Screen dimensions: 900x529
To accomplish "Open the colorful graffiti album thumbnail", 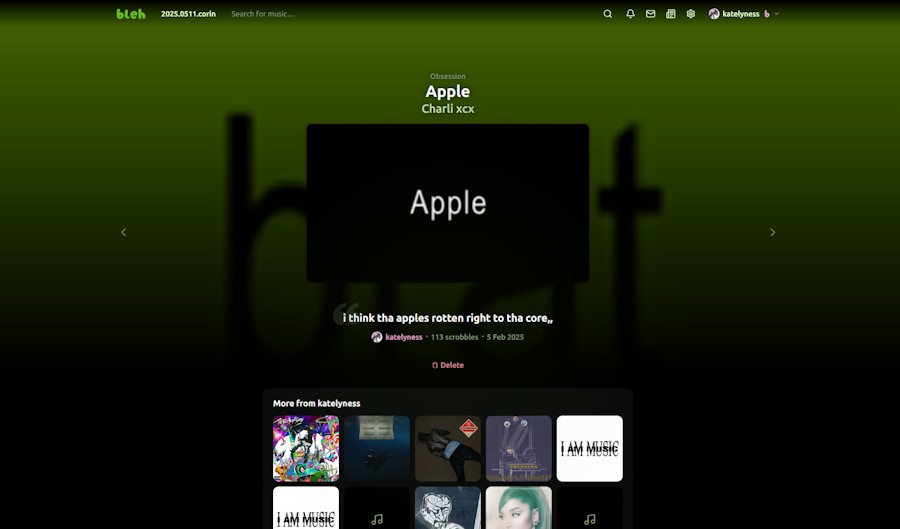I will pos(306,448).
